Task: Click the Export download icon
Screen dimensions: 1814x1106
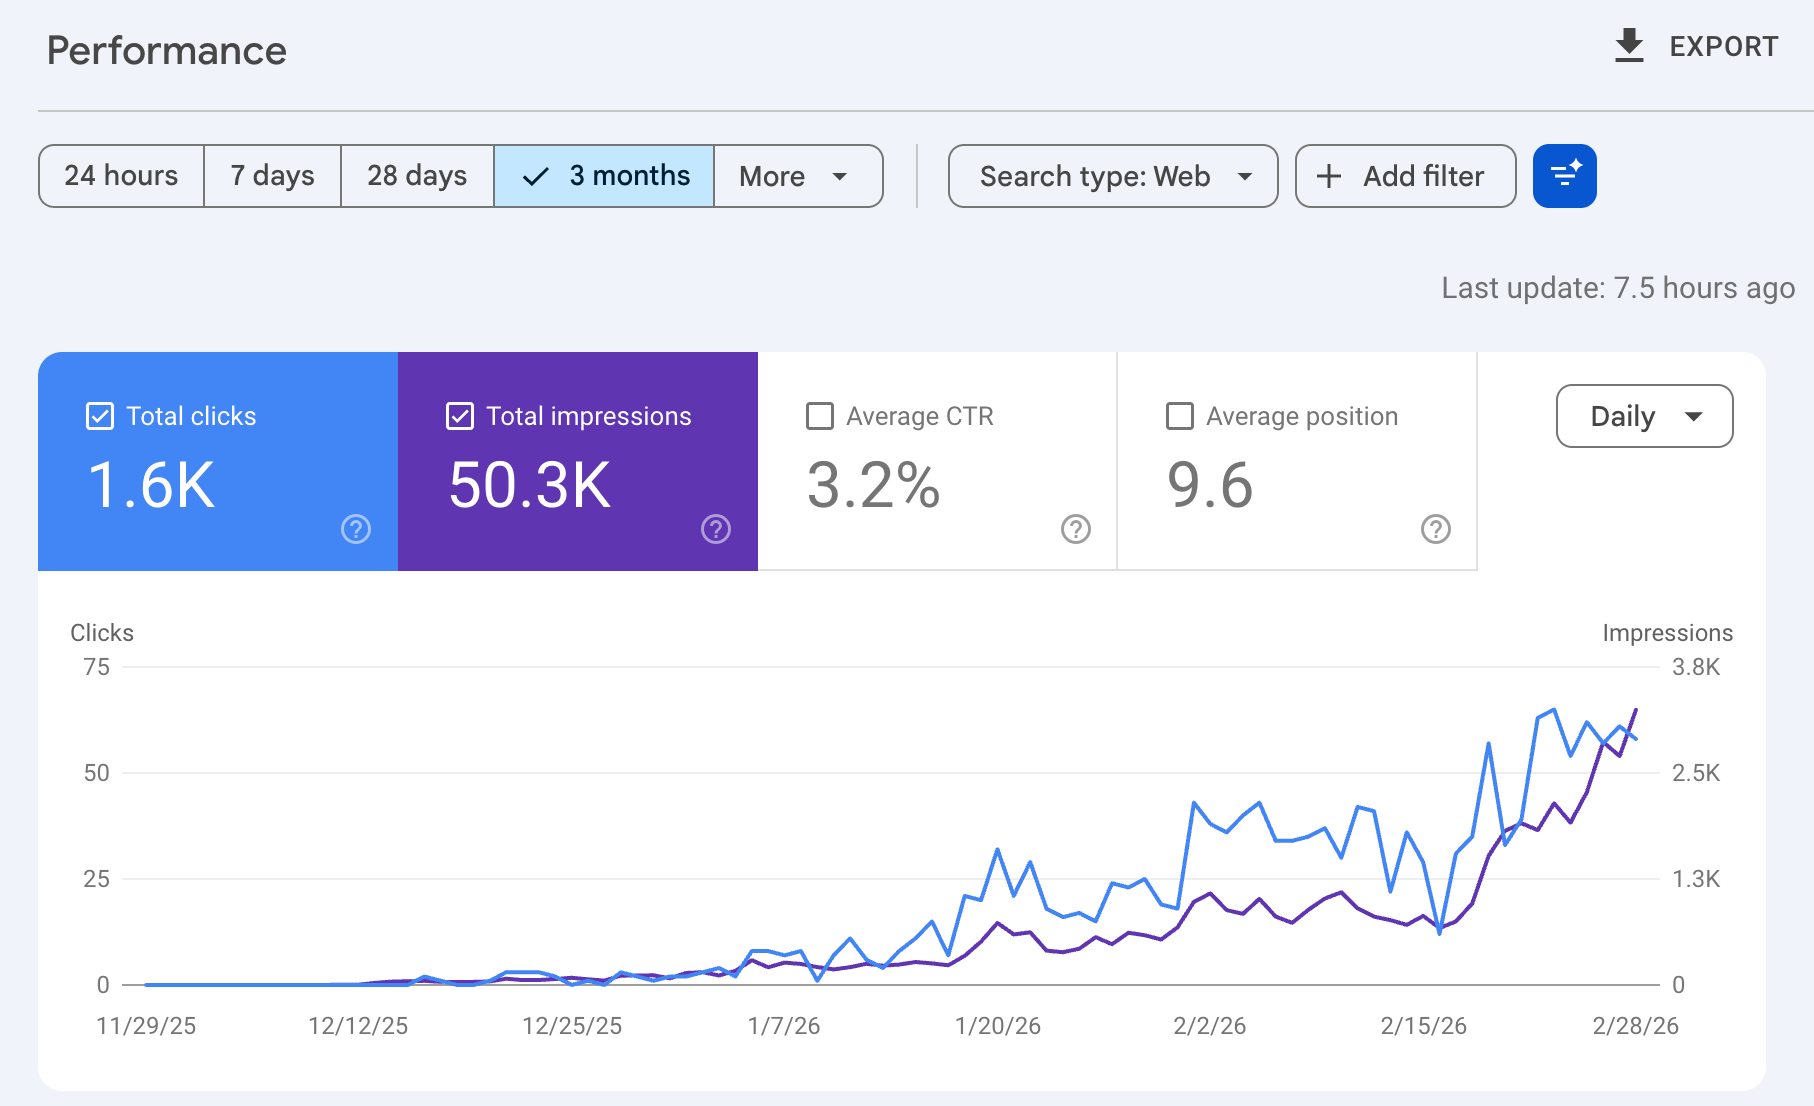Action: 1629,46
